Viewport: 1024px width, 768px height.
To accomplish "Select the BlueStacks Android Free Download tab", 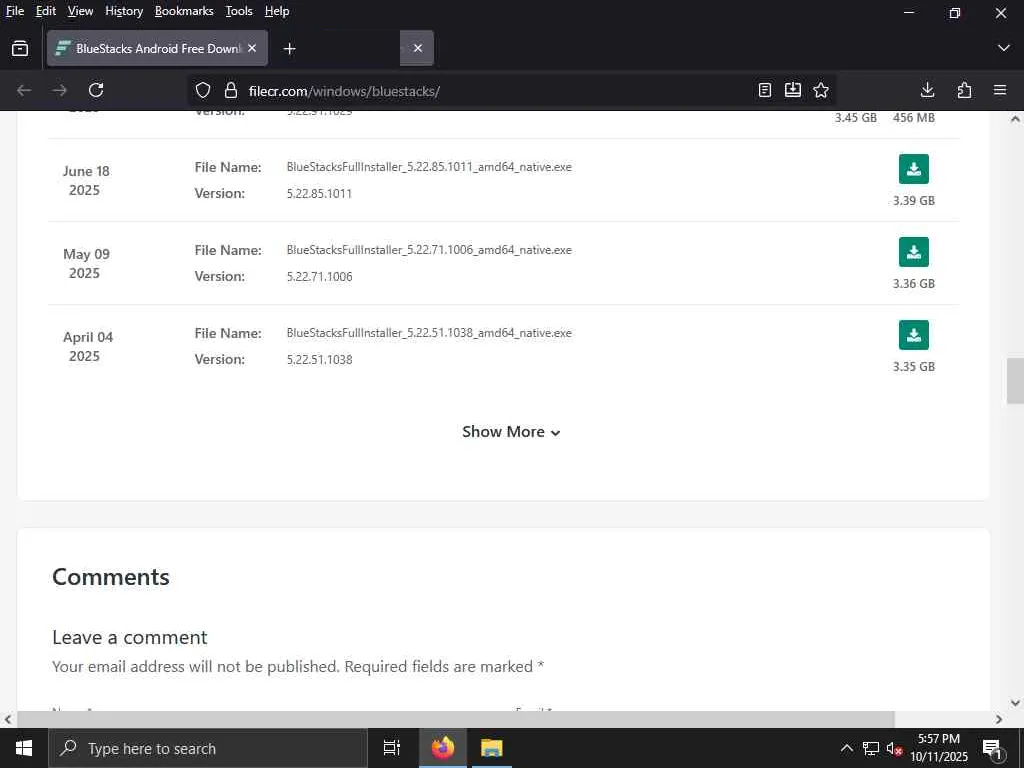I will coord(157,48).
